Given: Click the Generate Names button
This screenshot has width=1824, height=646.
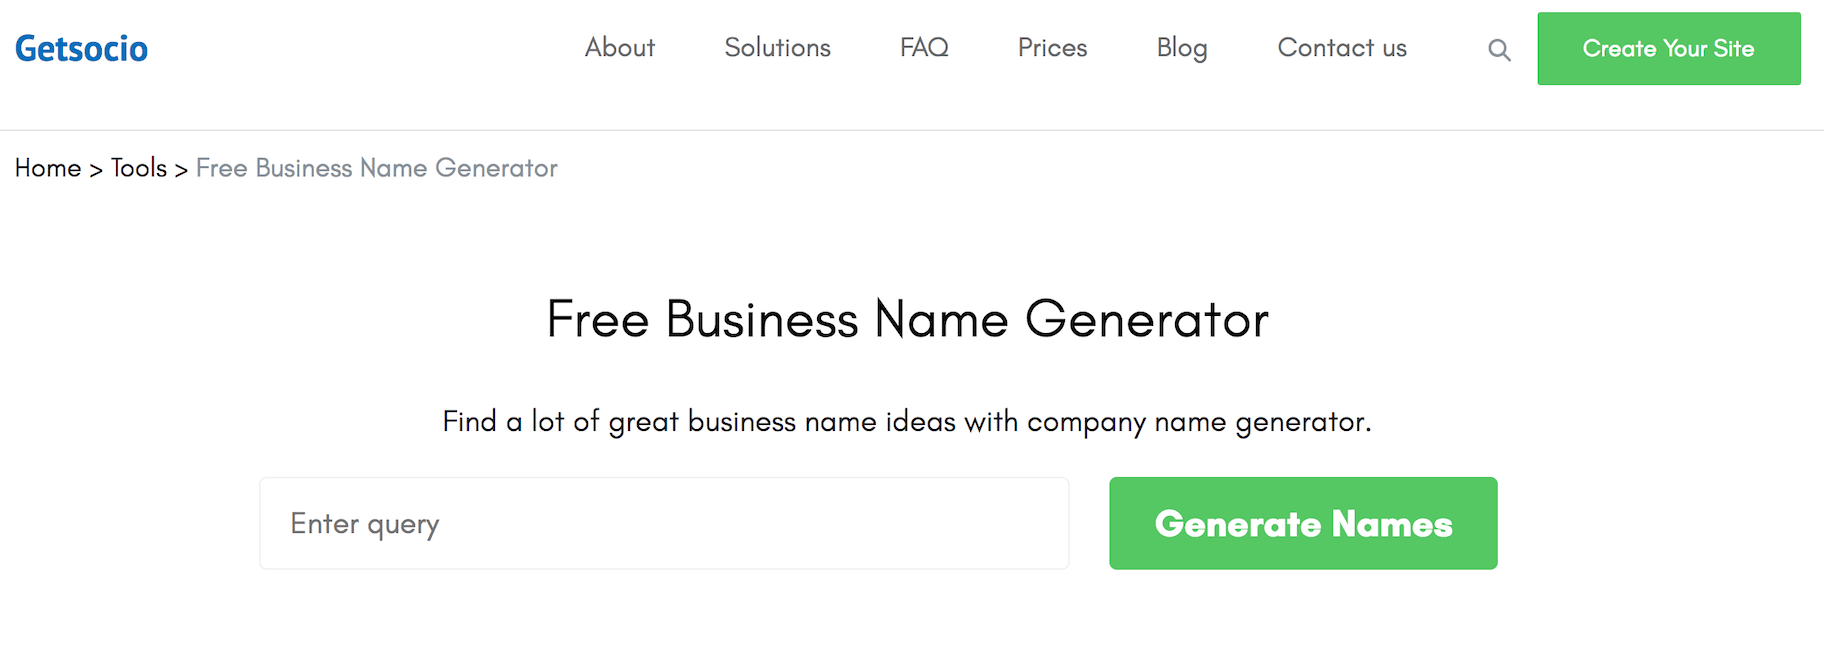Looking at the screenshot, I should 1303,523.
